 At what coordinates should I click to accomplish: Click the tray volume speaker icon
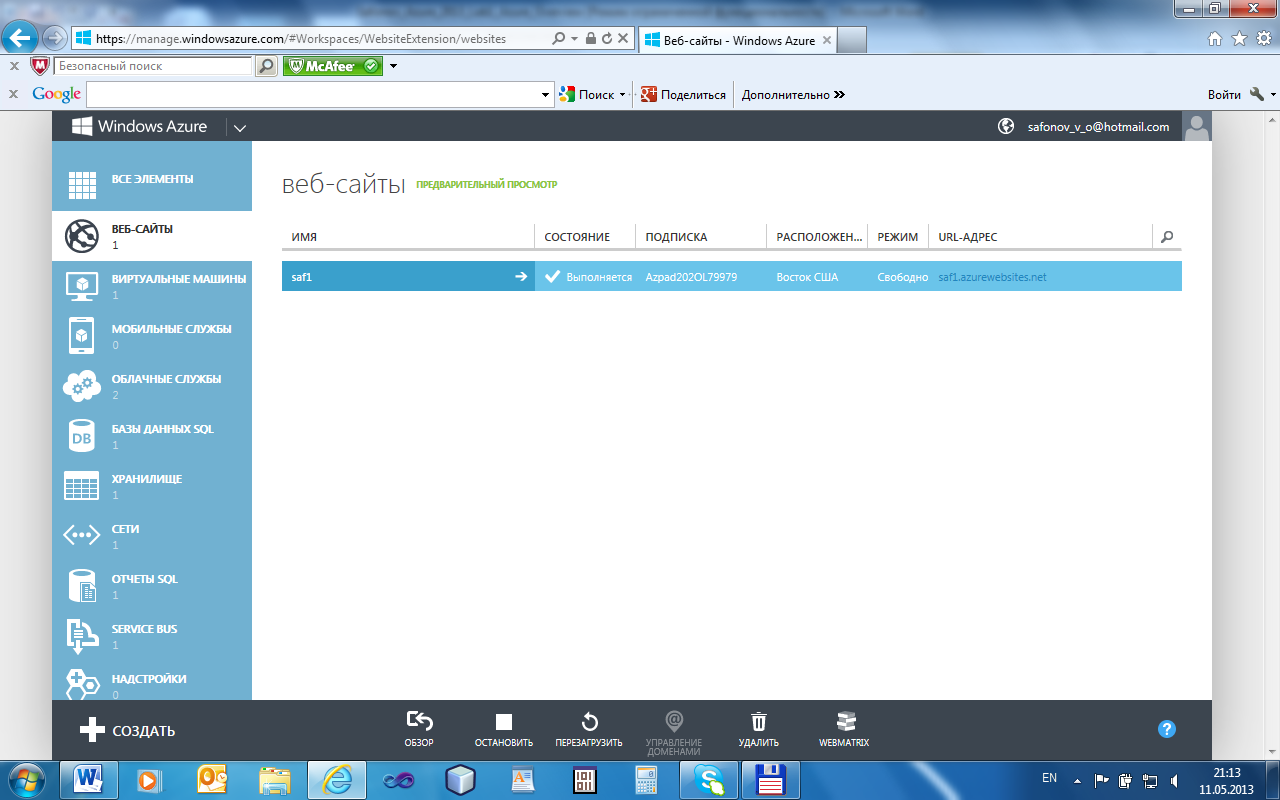[x=1175, y=780]
